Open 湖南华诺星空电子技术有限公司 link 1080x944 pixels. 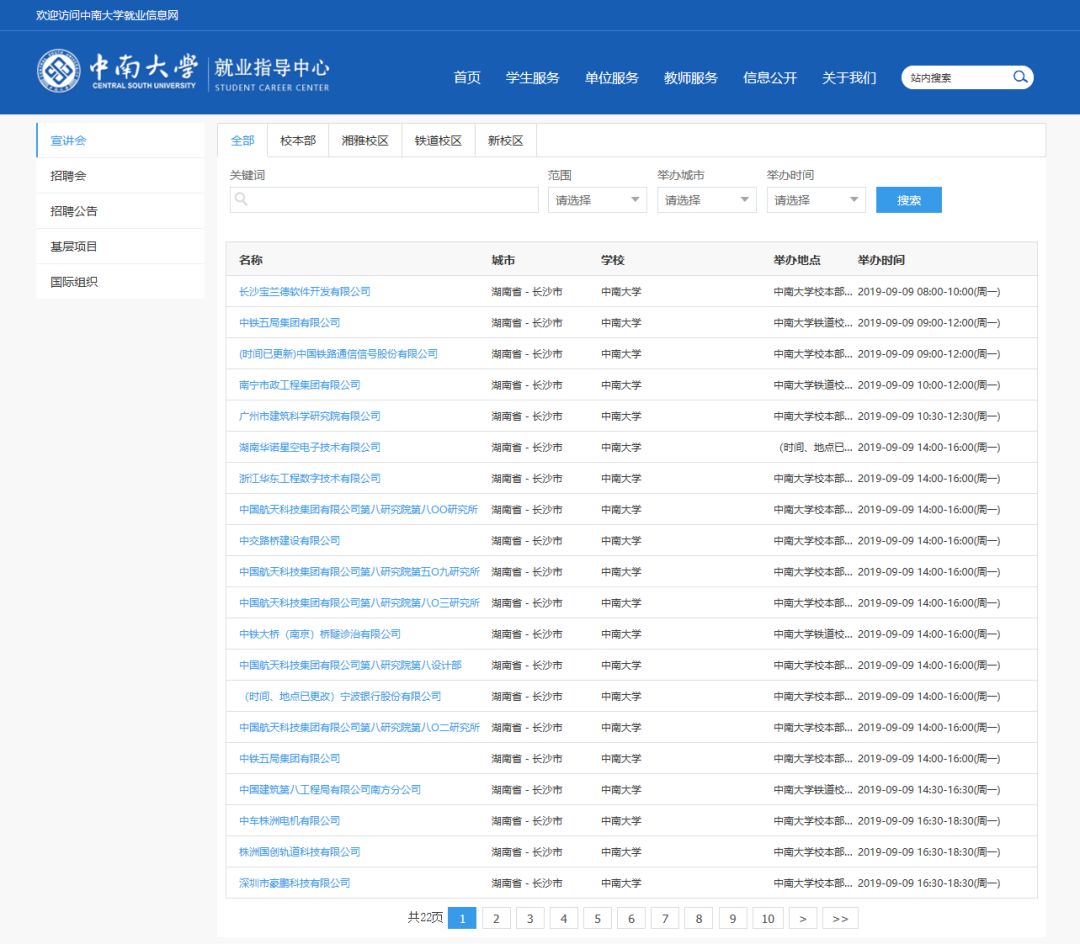(x=309, y=447)
